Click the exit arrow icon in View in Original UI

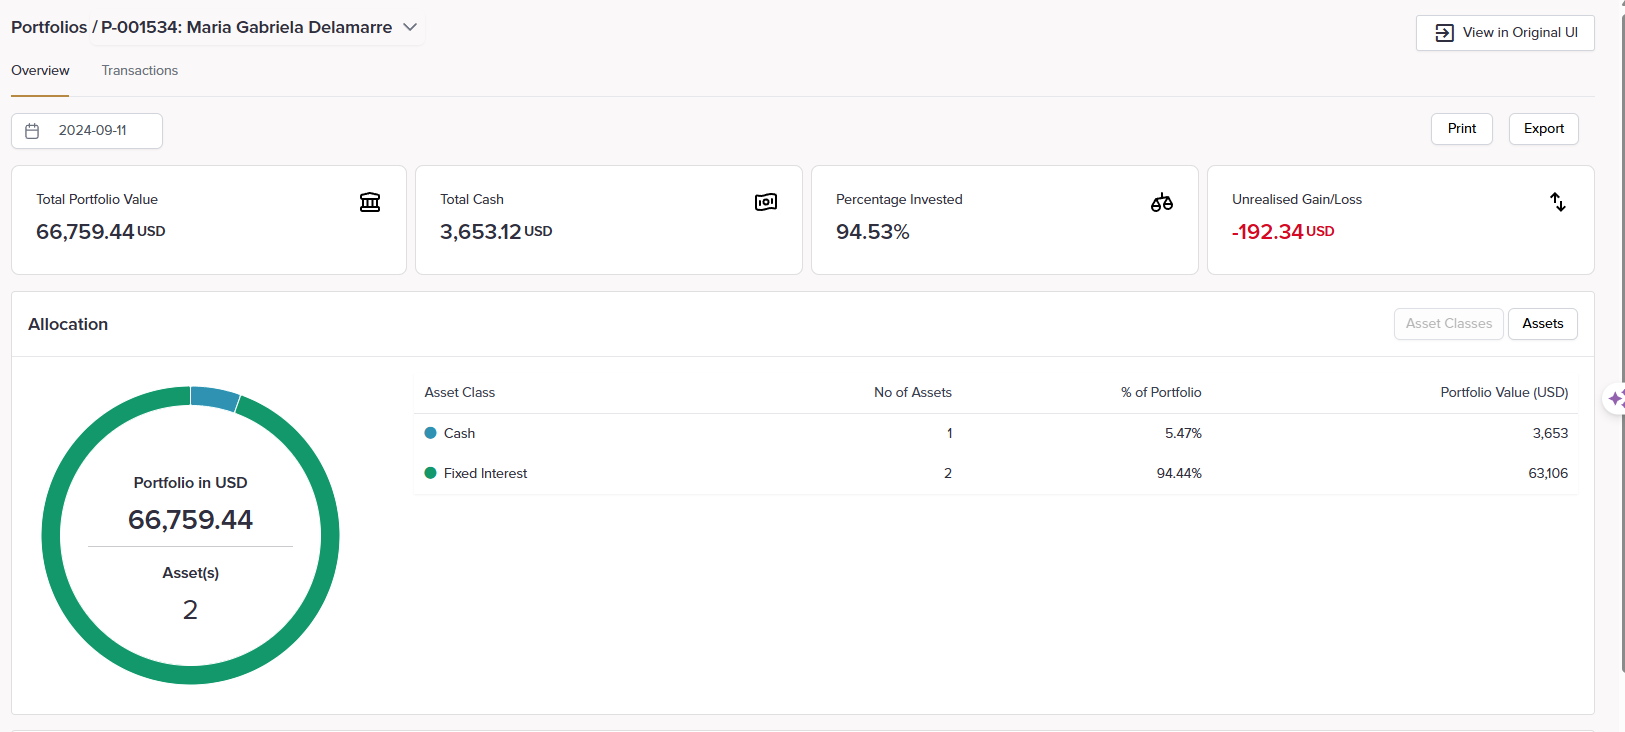click(x=1444, y=33)
